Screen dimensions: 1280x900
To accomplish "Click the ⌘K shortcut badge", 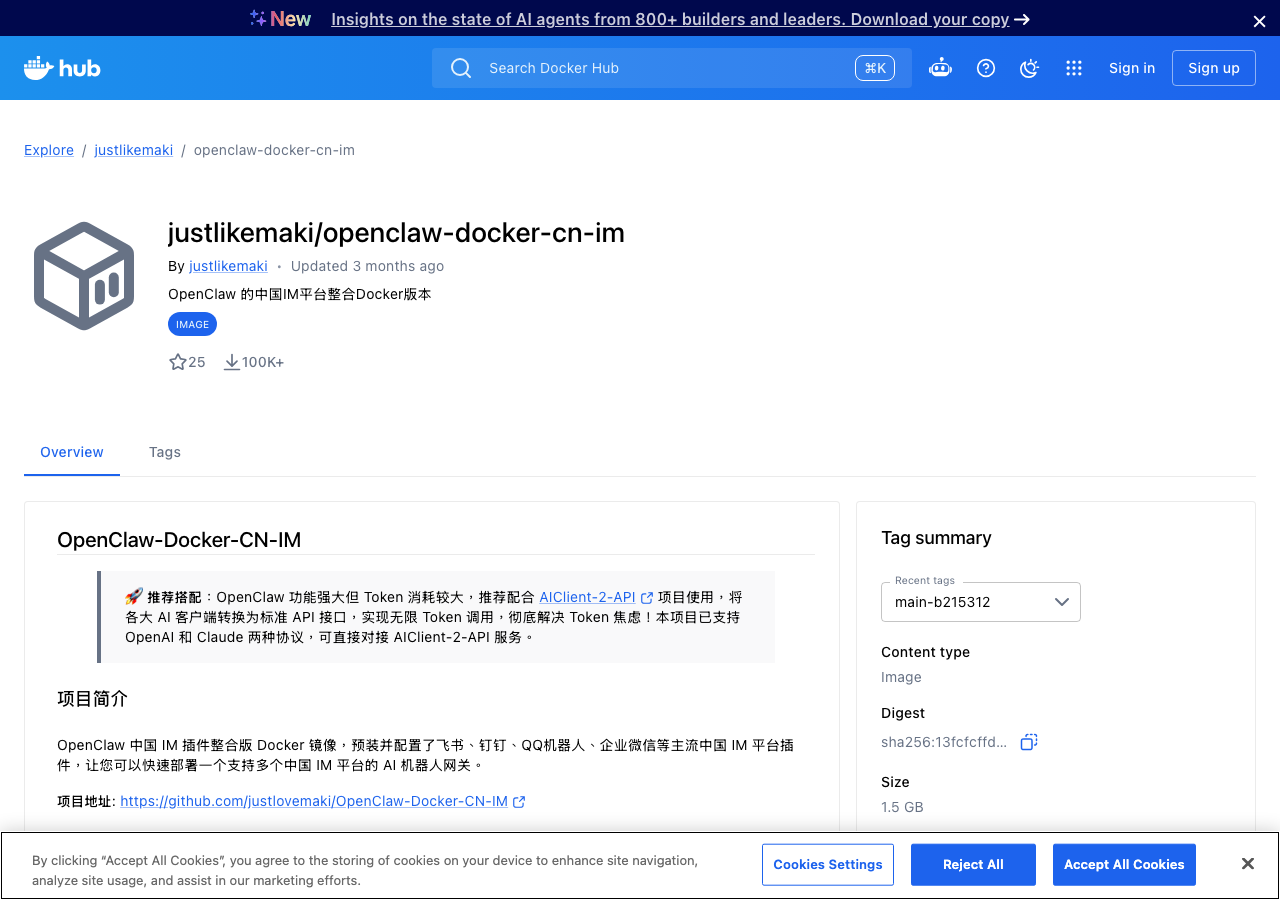I will coord(875,68).
